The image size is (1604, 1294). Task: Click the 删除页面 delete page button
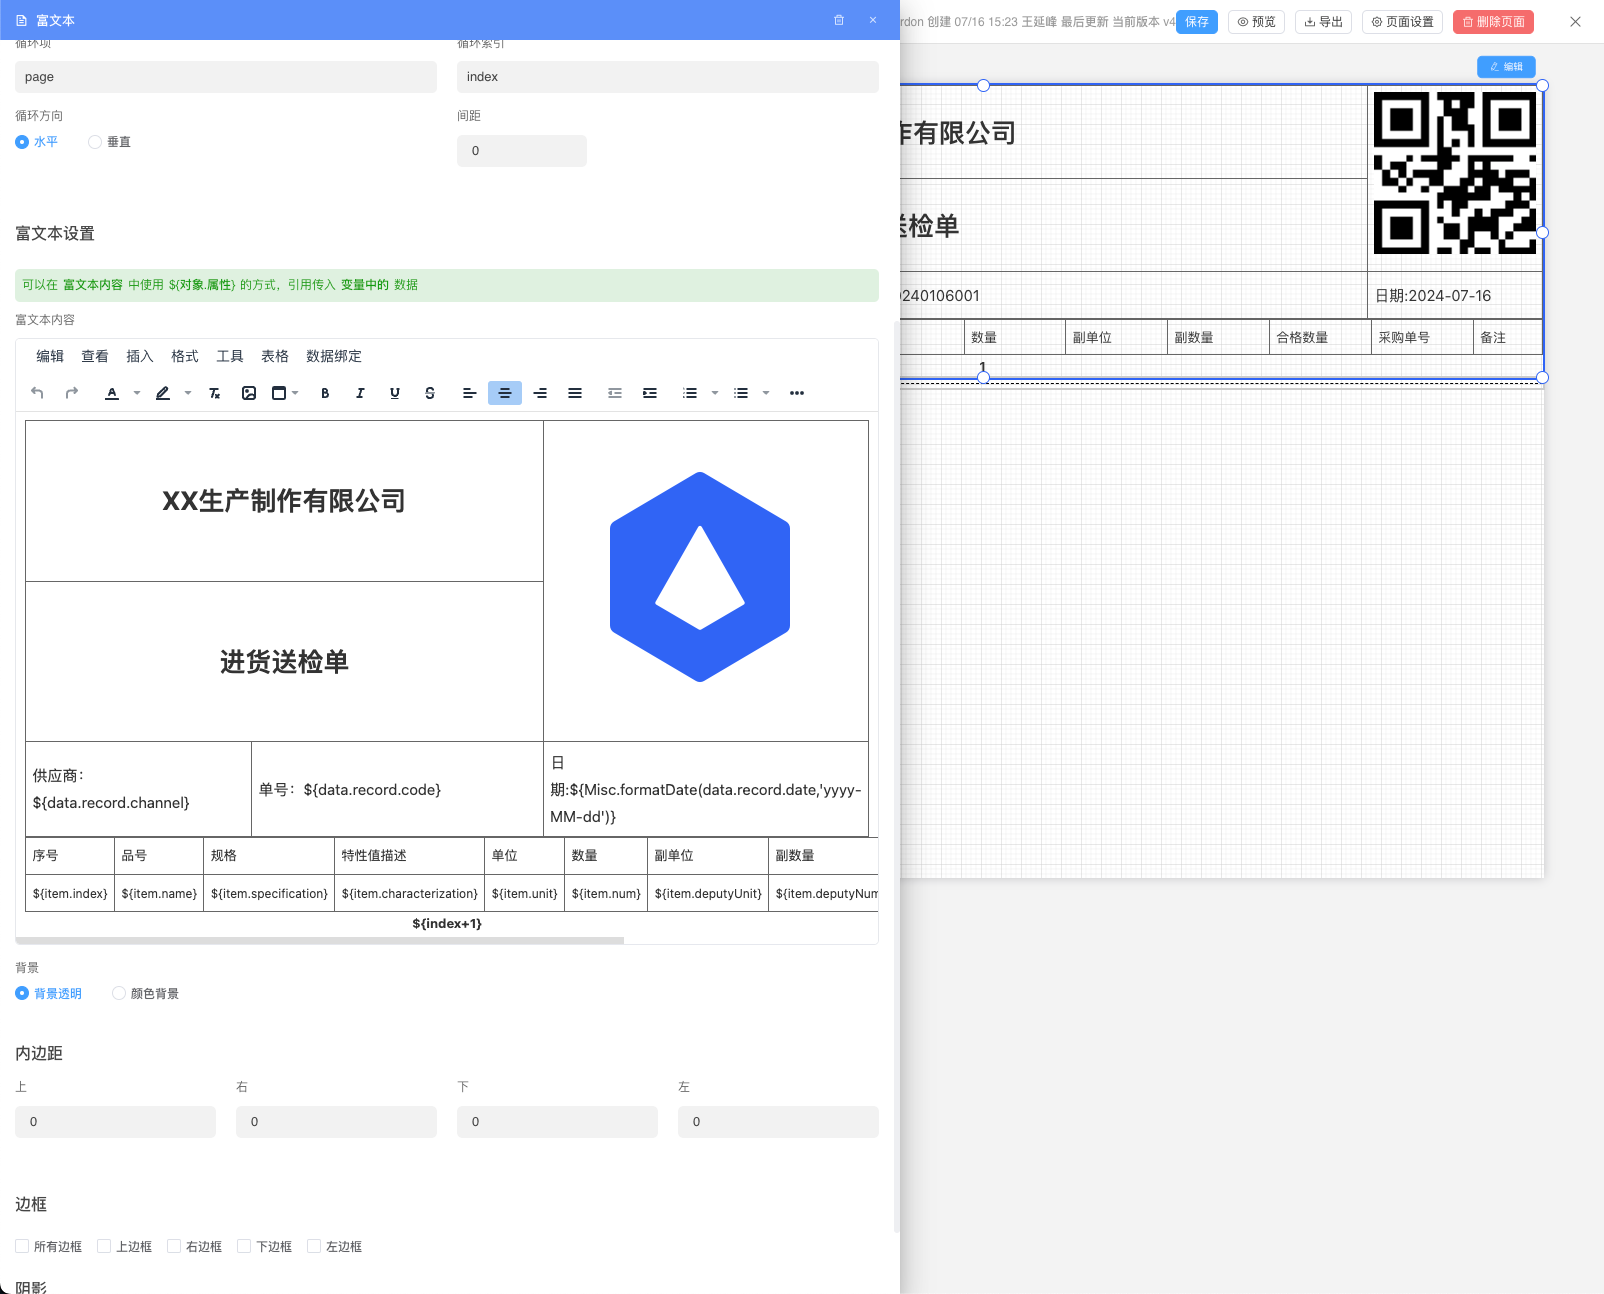coord(1493,21)
